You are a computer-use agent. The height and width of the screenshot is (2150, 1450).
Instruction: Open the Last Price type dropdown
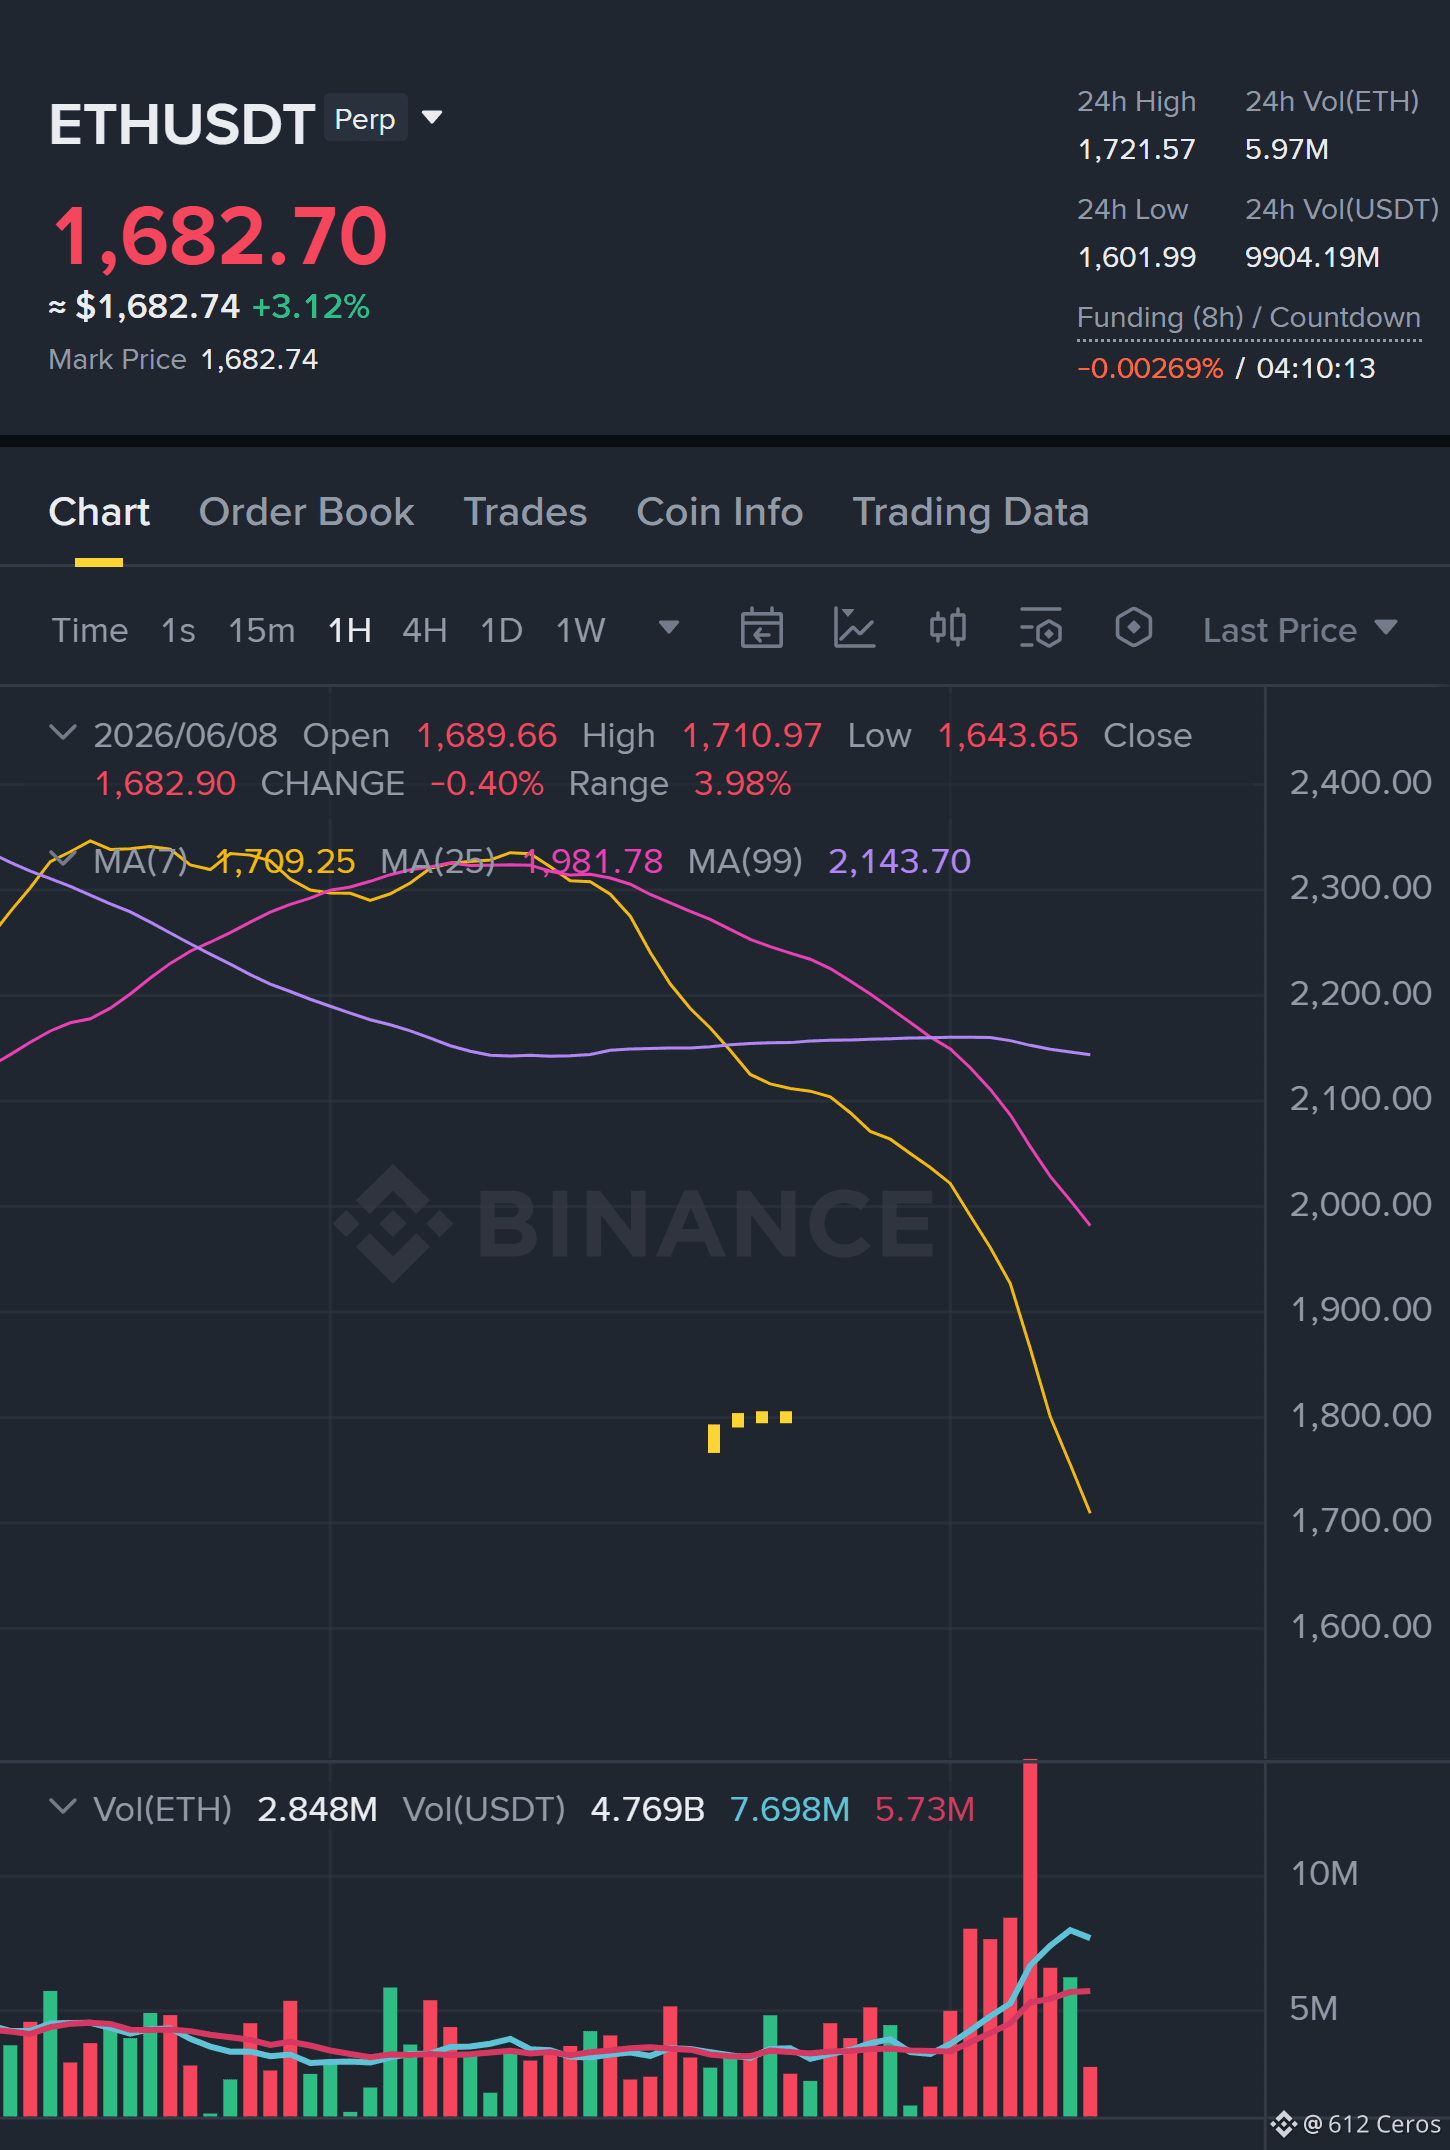[x=1299, y=630]
